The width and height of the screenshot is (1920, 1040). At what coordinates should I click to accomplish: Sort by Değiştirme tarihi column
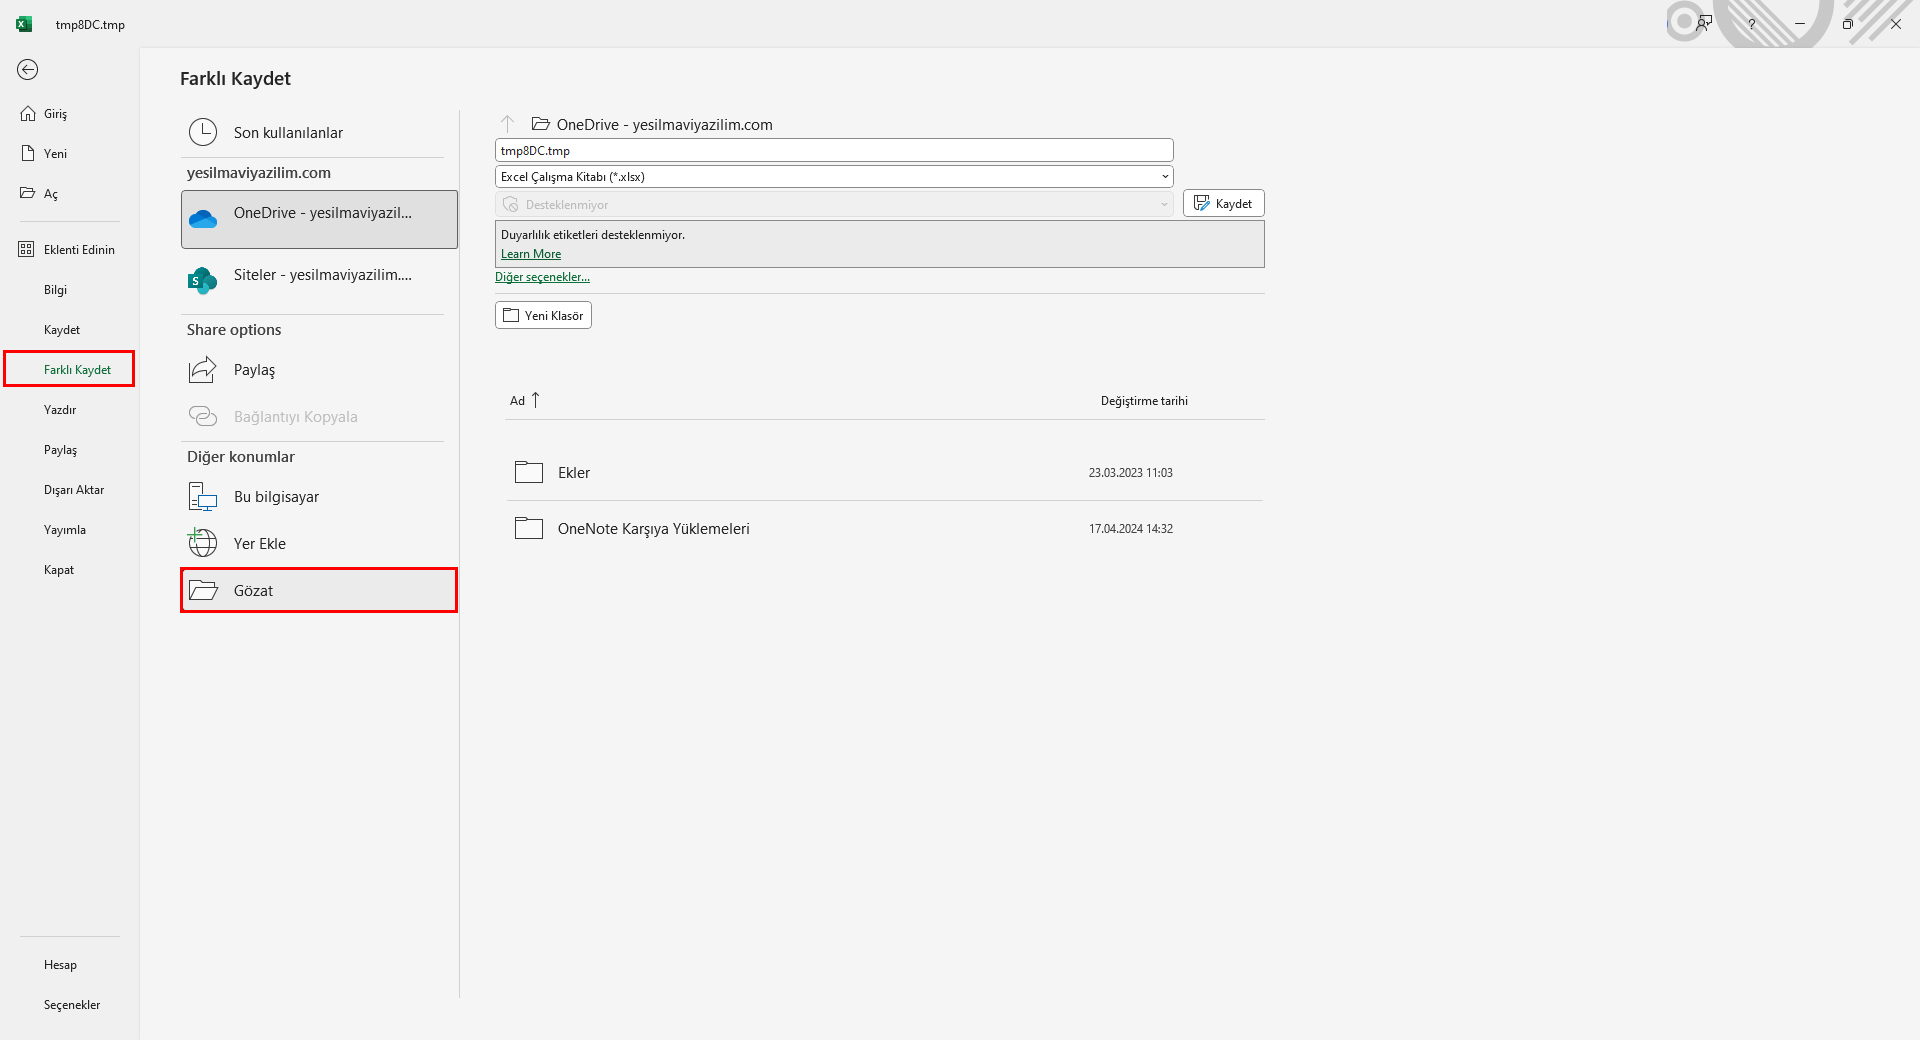[x=1144, y=401]
